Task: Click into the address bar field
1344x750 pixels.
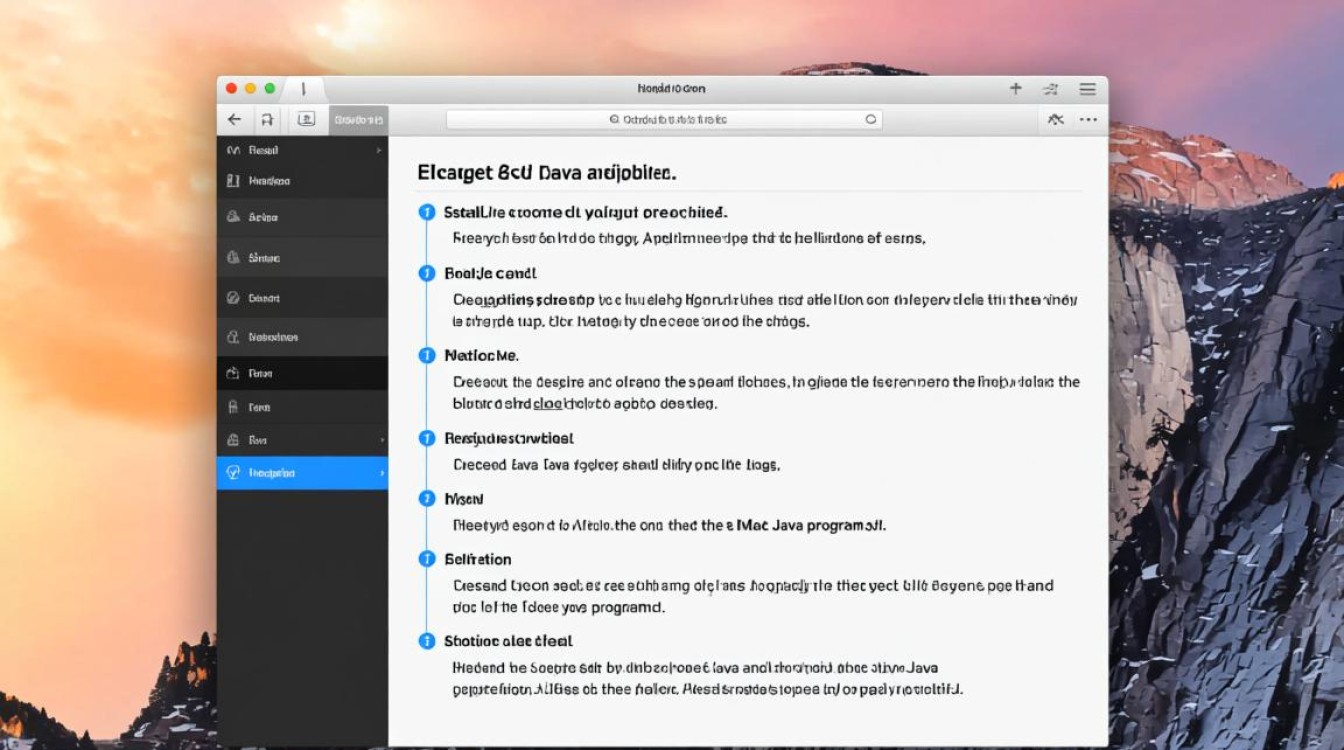Action: pos(740,119)
